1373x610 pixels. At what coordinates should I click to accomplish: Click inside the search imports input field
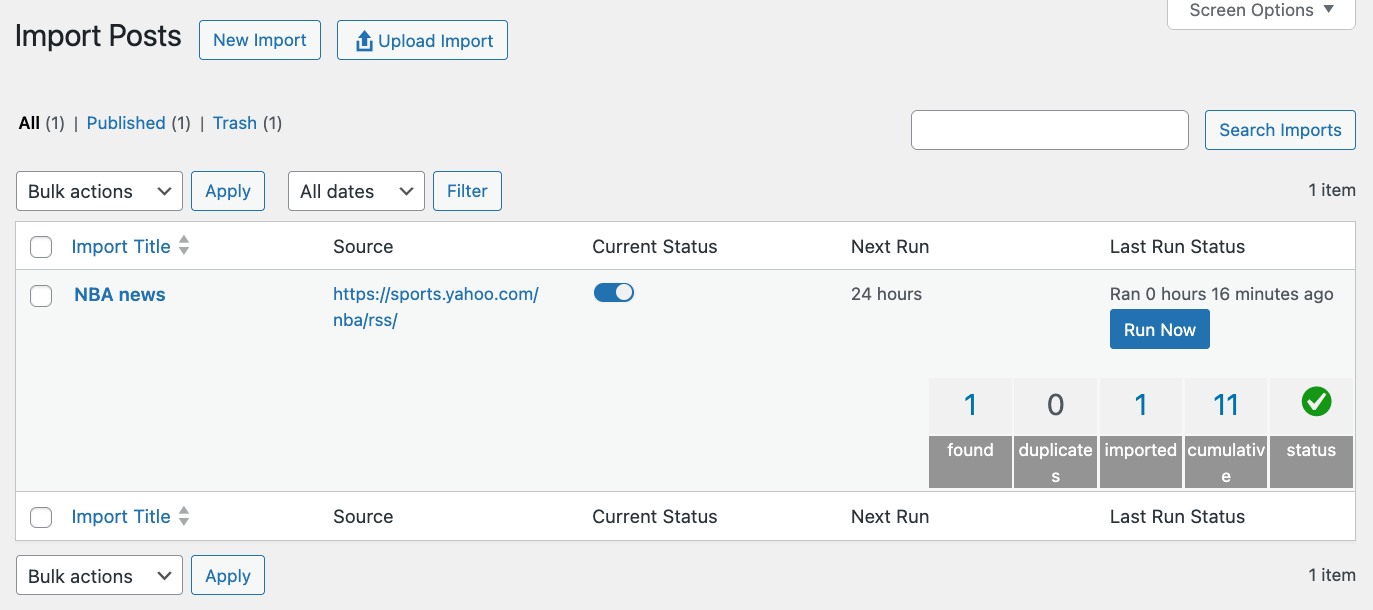(1048, 129)
